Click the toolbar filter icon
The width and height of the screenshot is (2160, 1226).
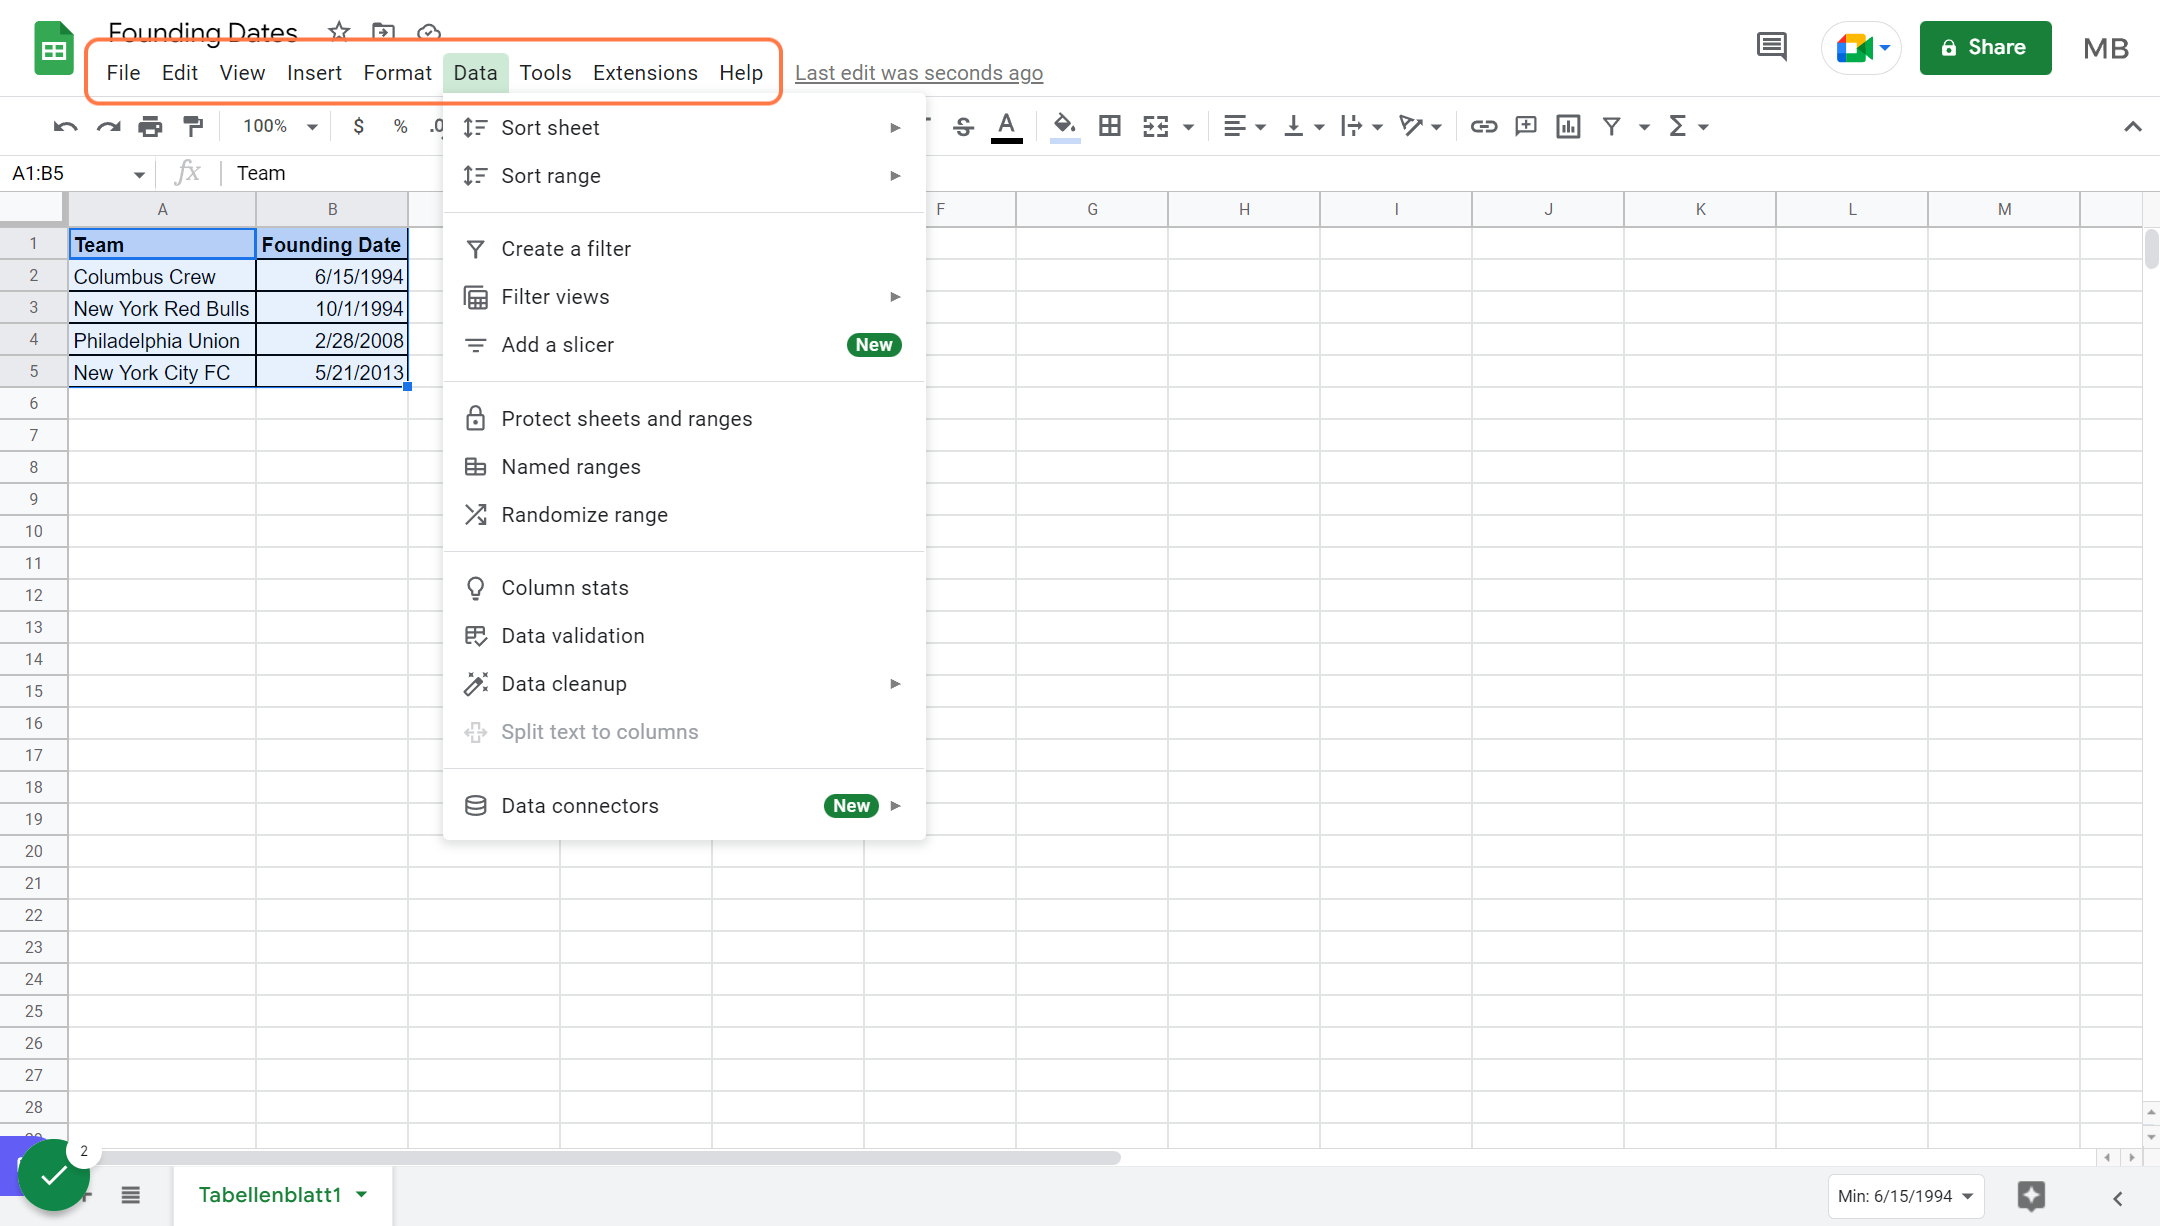tap(1611, 126)
